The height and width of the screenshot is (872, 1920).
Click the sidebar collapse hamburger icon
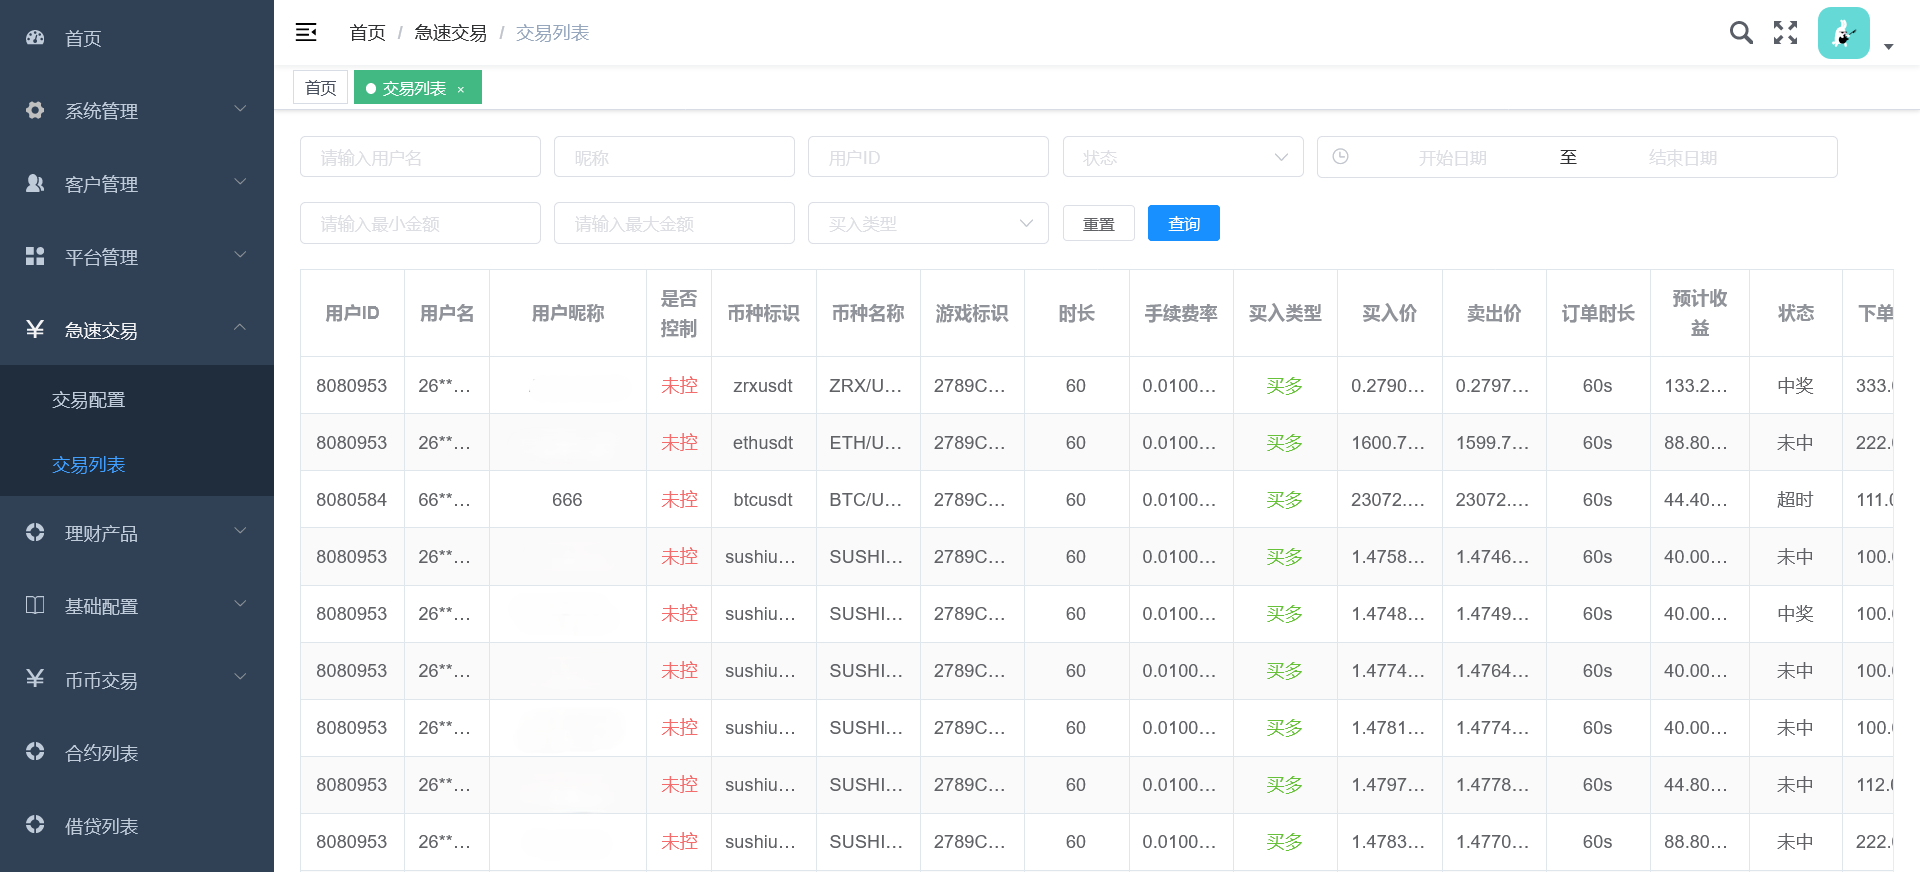306,33
